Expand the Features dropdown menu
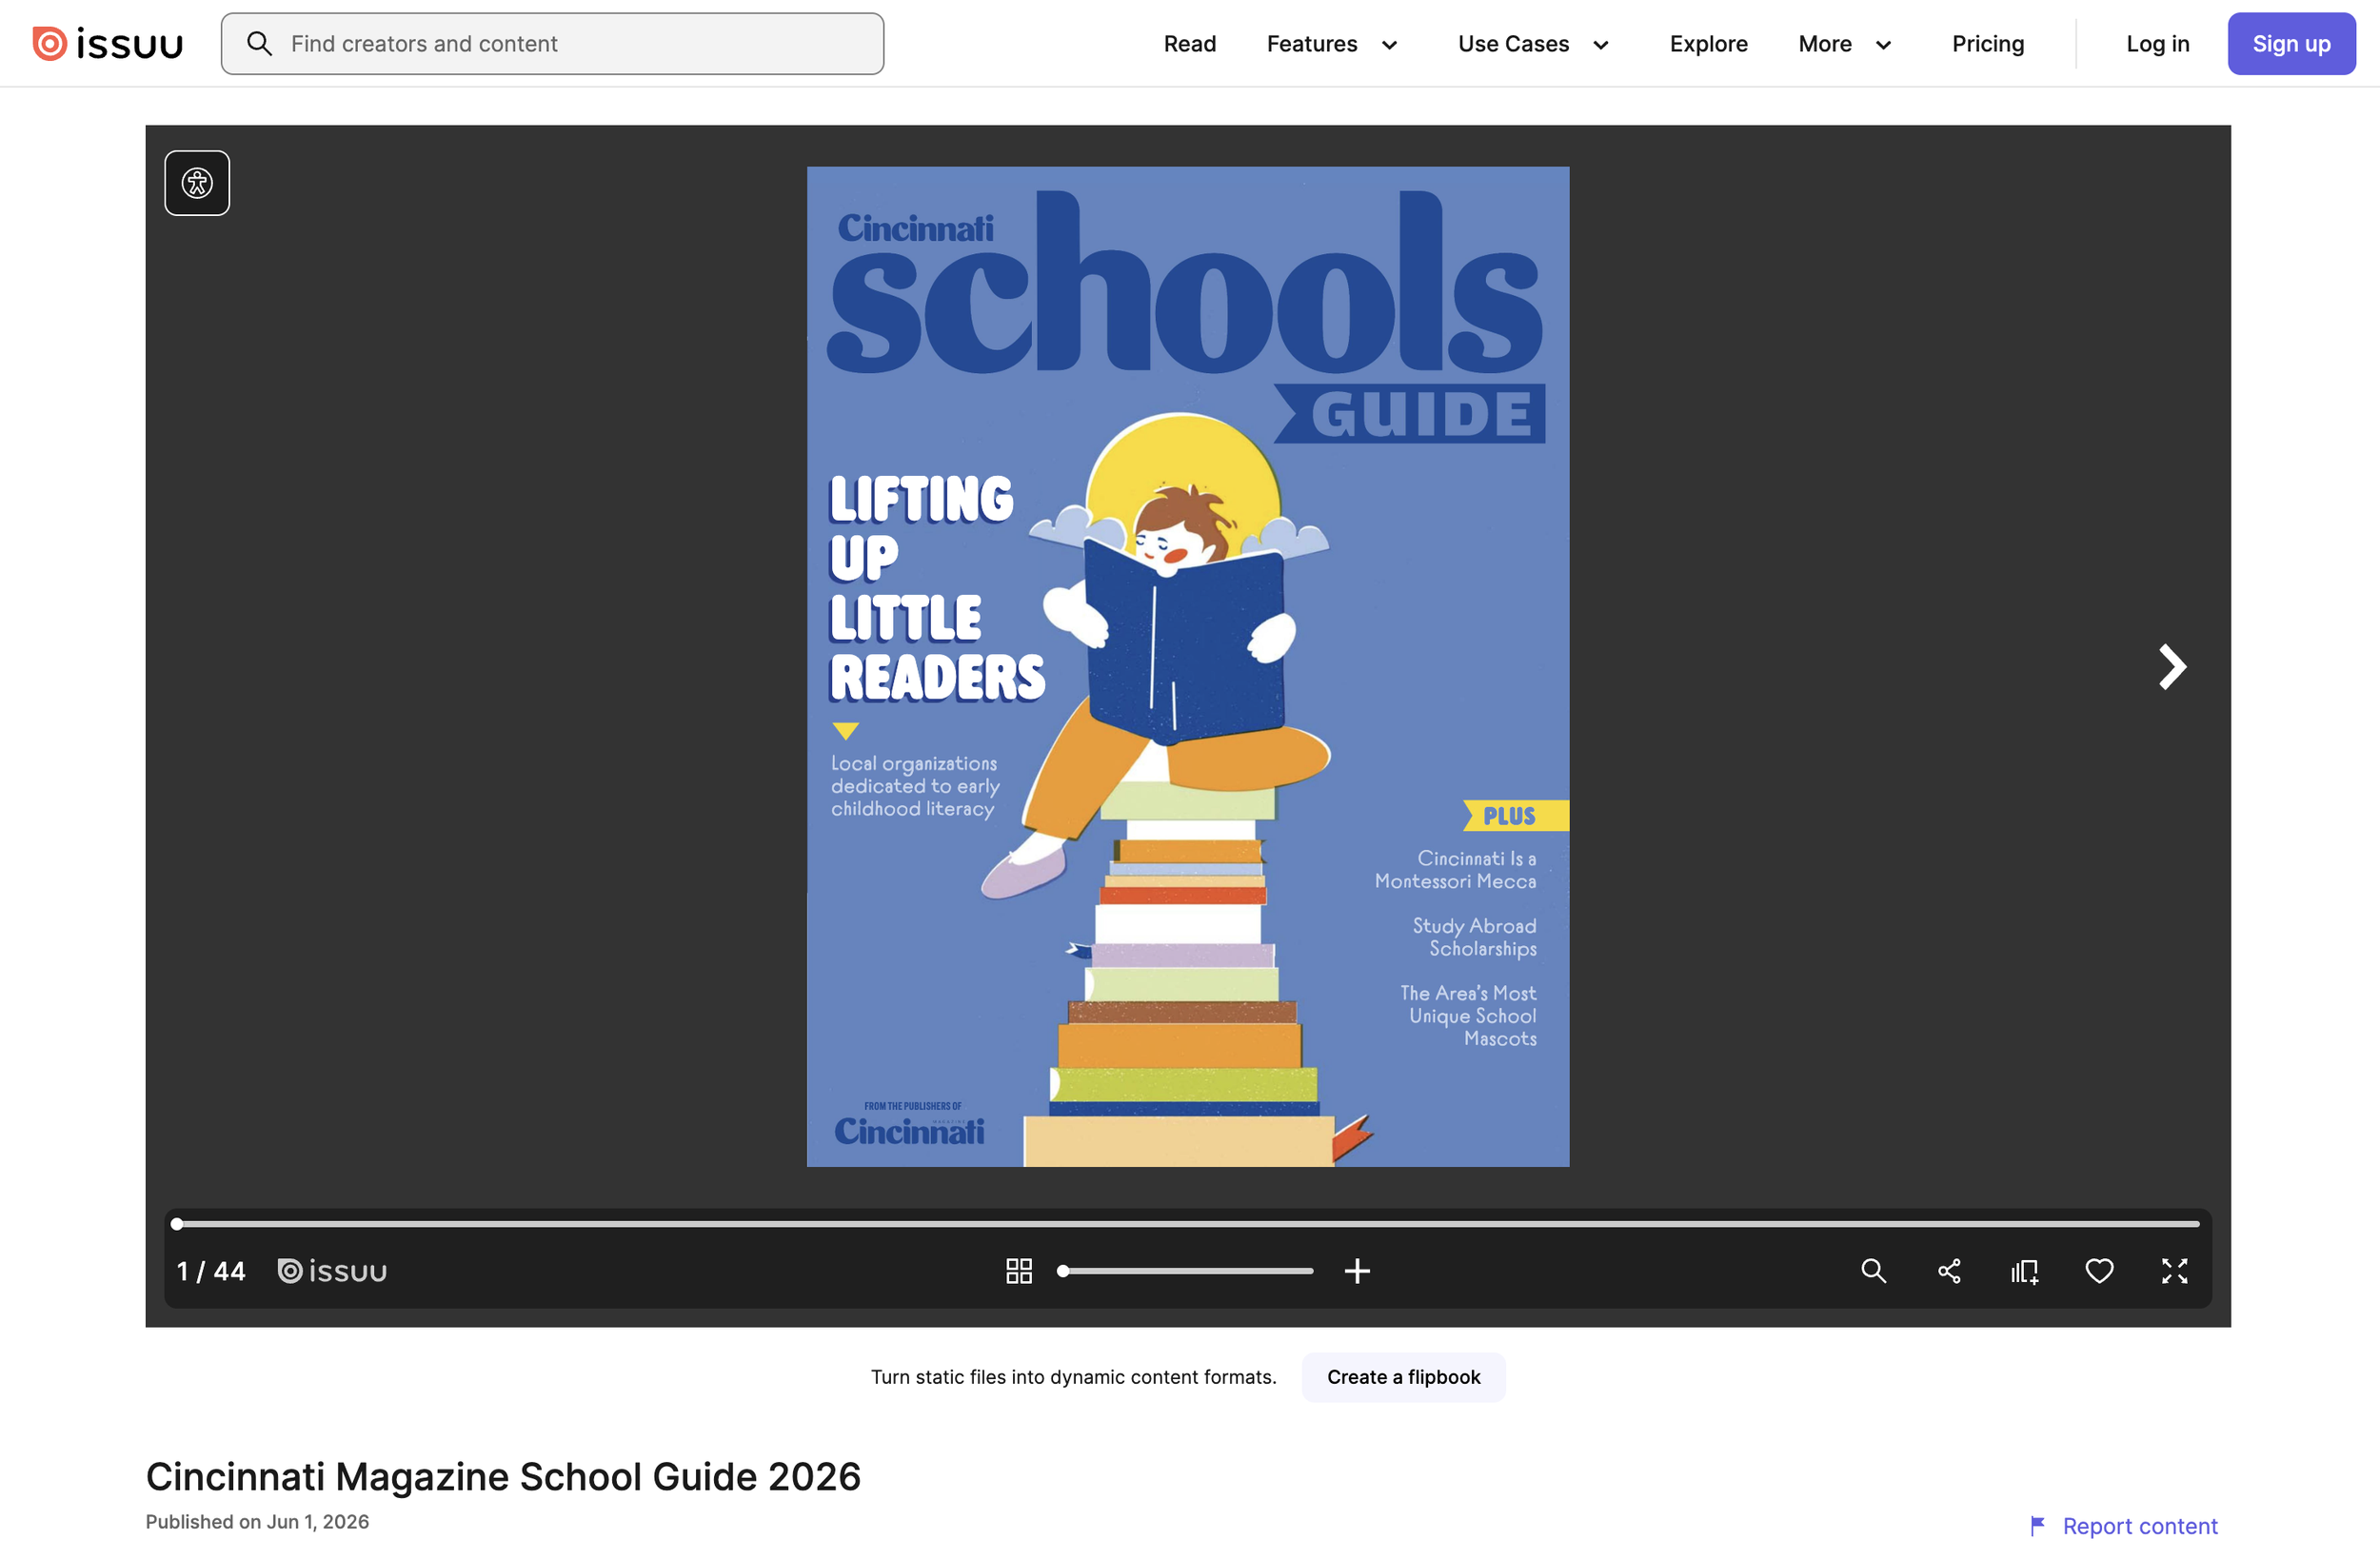 [x=1331, y=44]
